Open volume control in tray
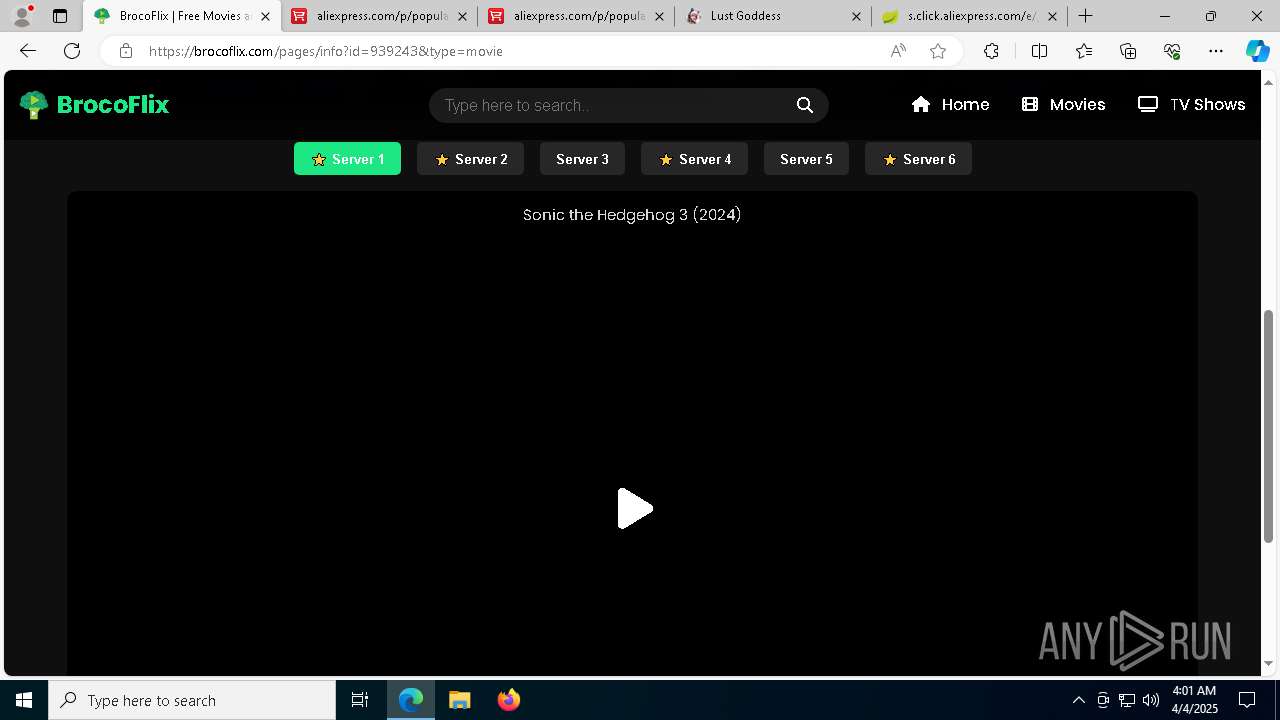The width and height of the screenshot is (1280, 720). [x=1151, y=700]
